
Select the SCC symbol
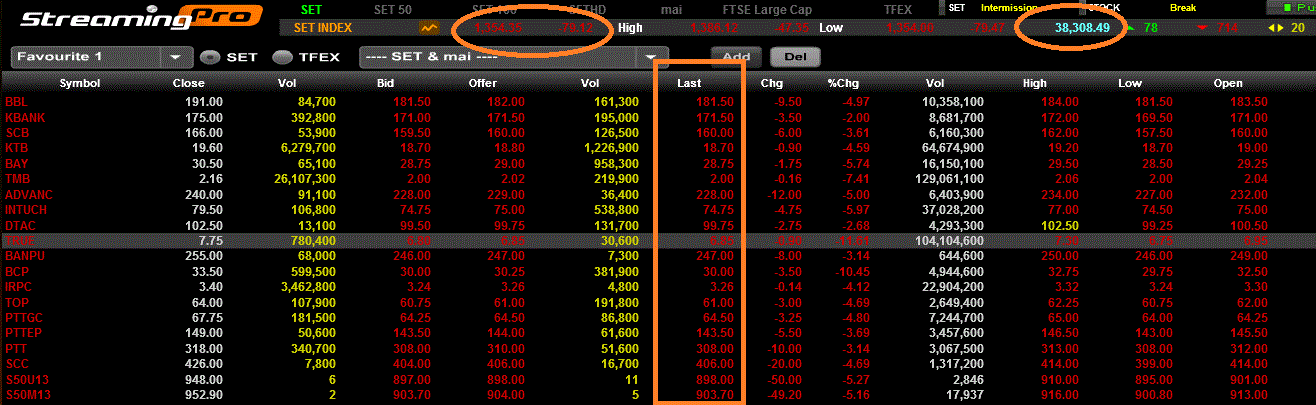click(17, 363)
